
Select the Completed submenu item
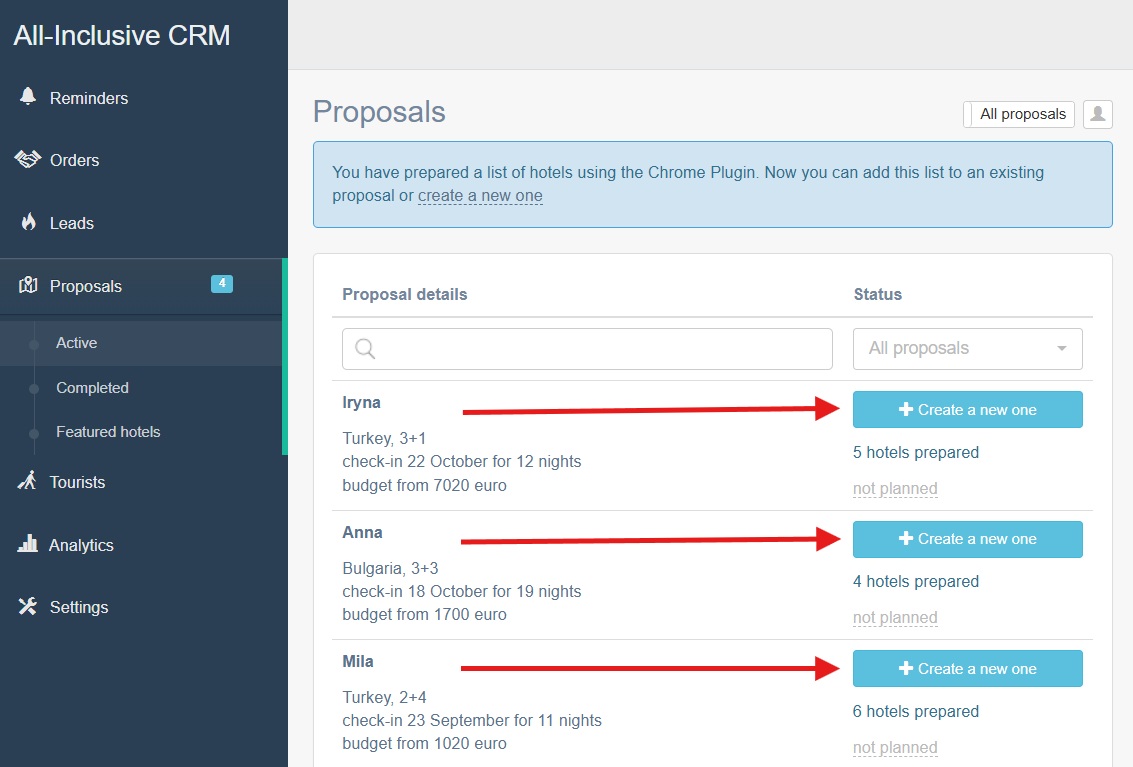pyautogui.click(x=92, y=388)
